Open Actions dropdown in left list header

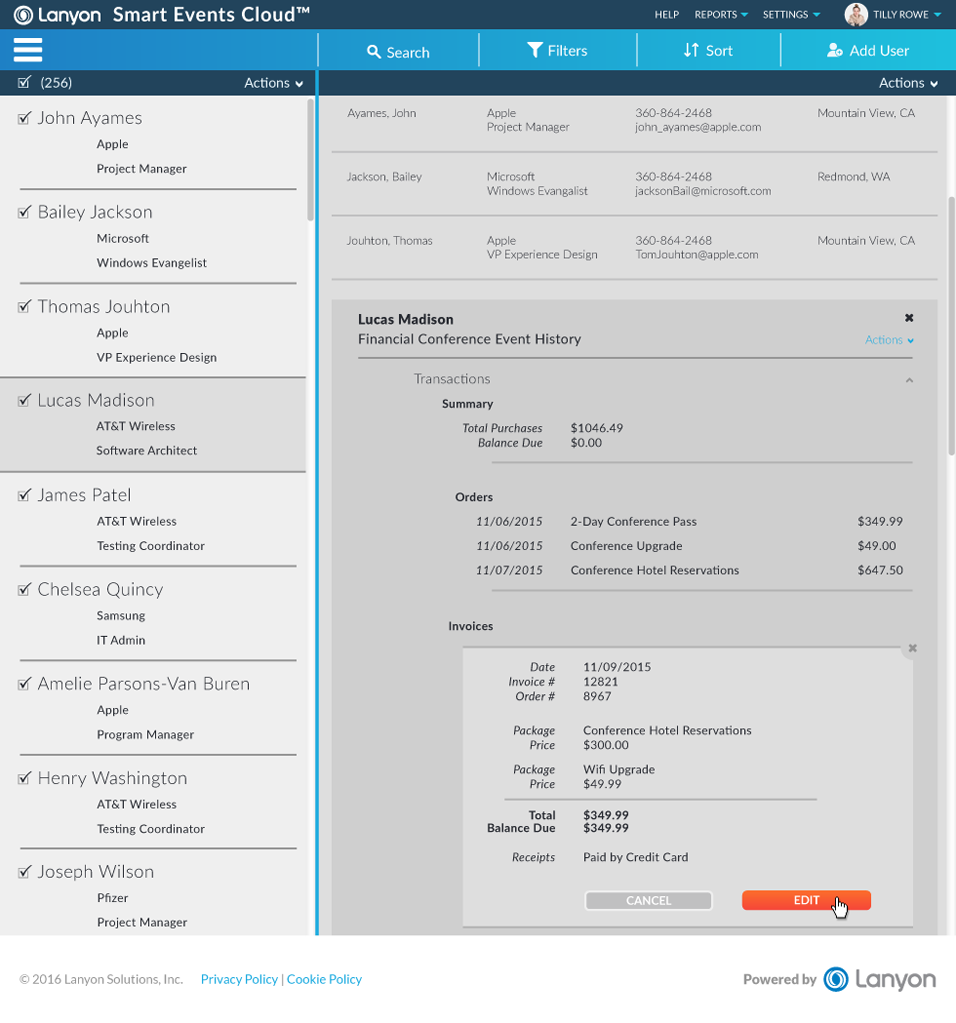(x=273, y=83)
